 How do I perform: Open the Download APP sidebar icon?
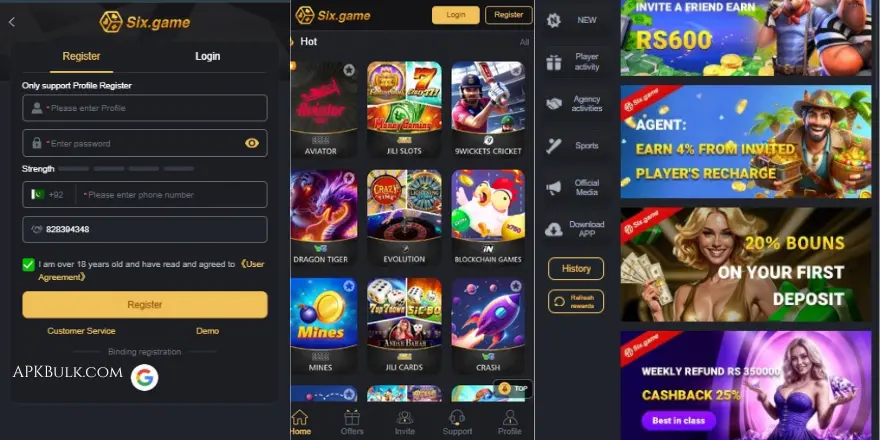(x=553, y=230)
